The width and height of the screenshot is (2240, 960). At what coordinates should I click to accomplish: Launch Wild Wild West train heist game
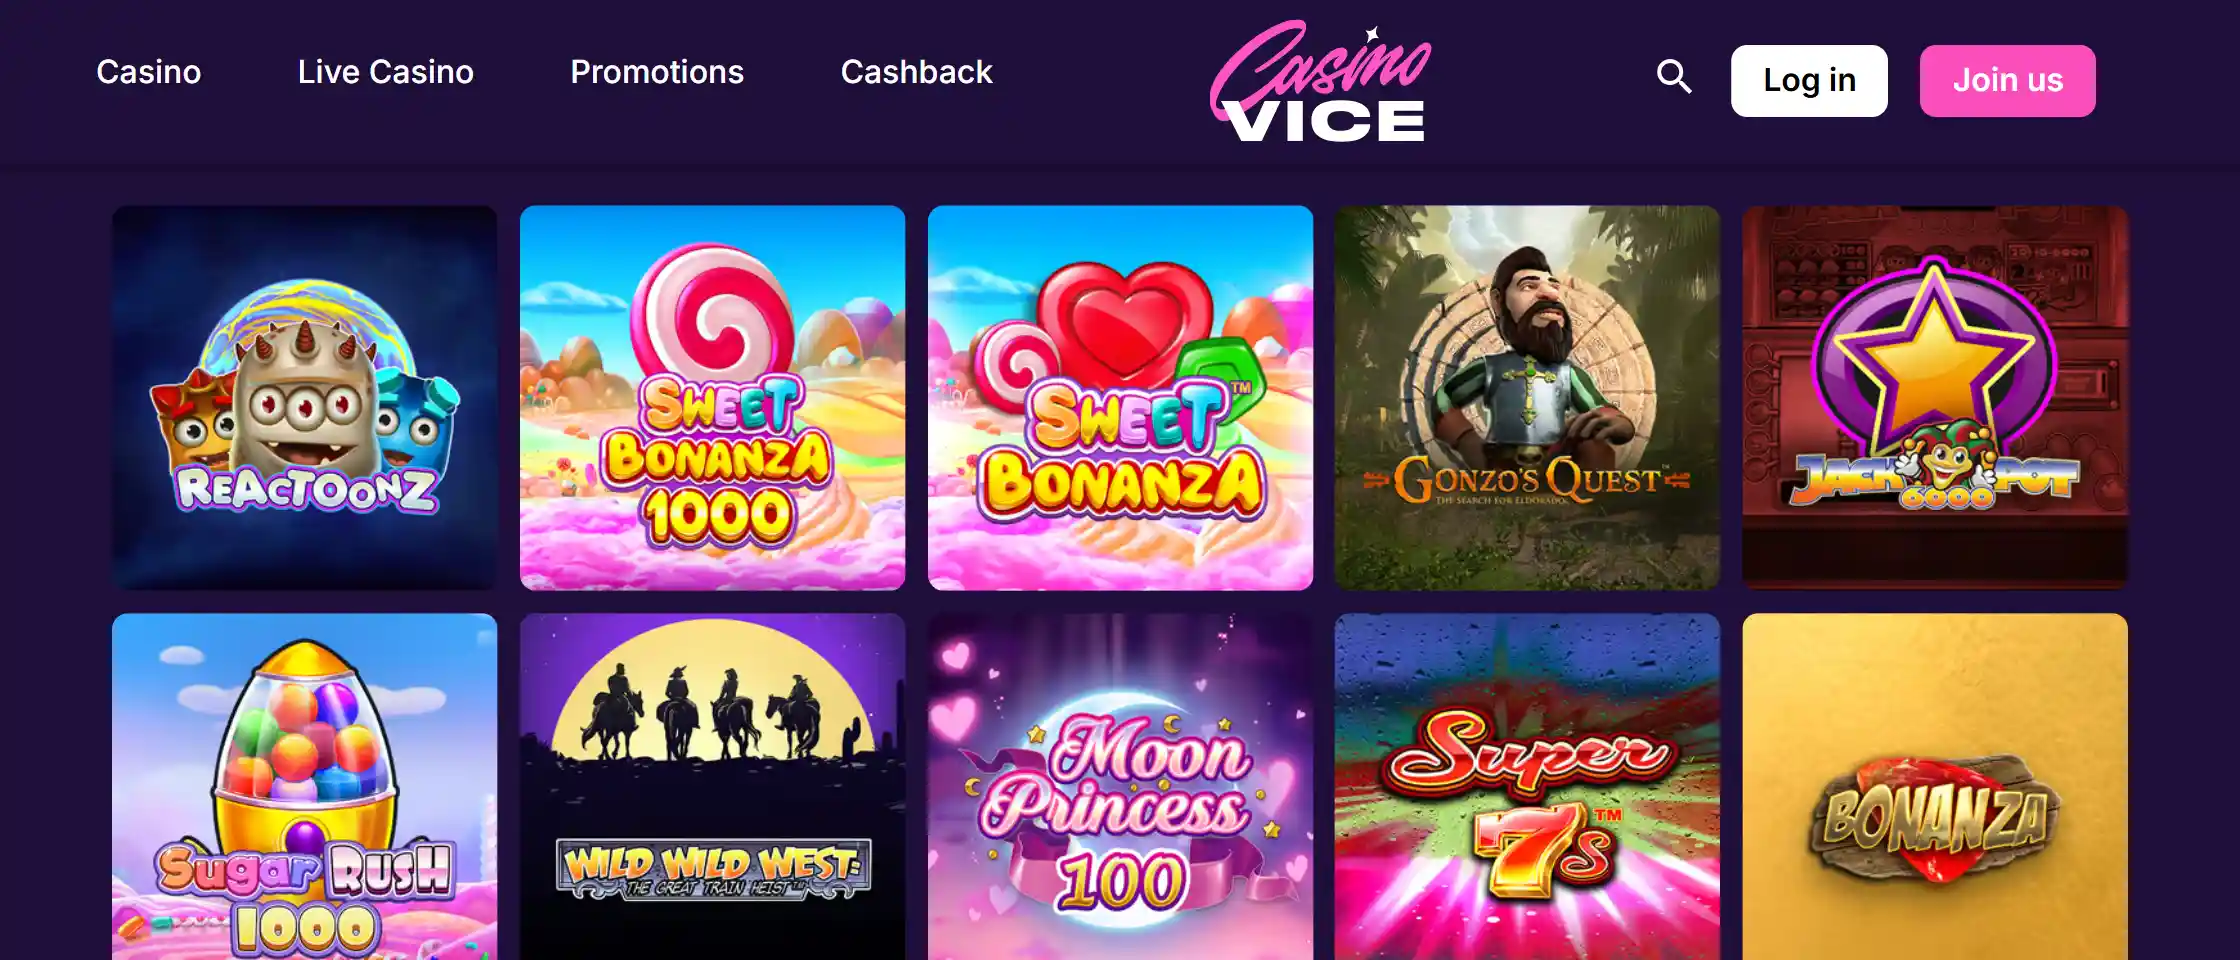[x=713, y=787]
